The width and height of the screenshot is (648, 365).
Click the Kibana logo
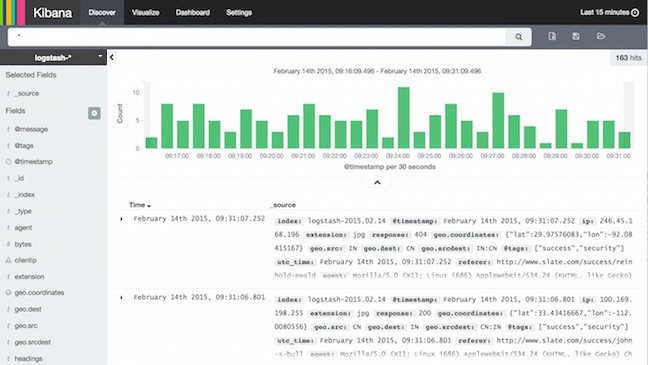(52, 13)
